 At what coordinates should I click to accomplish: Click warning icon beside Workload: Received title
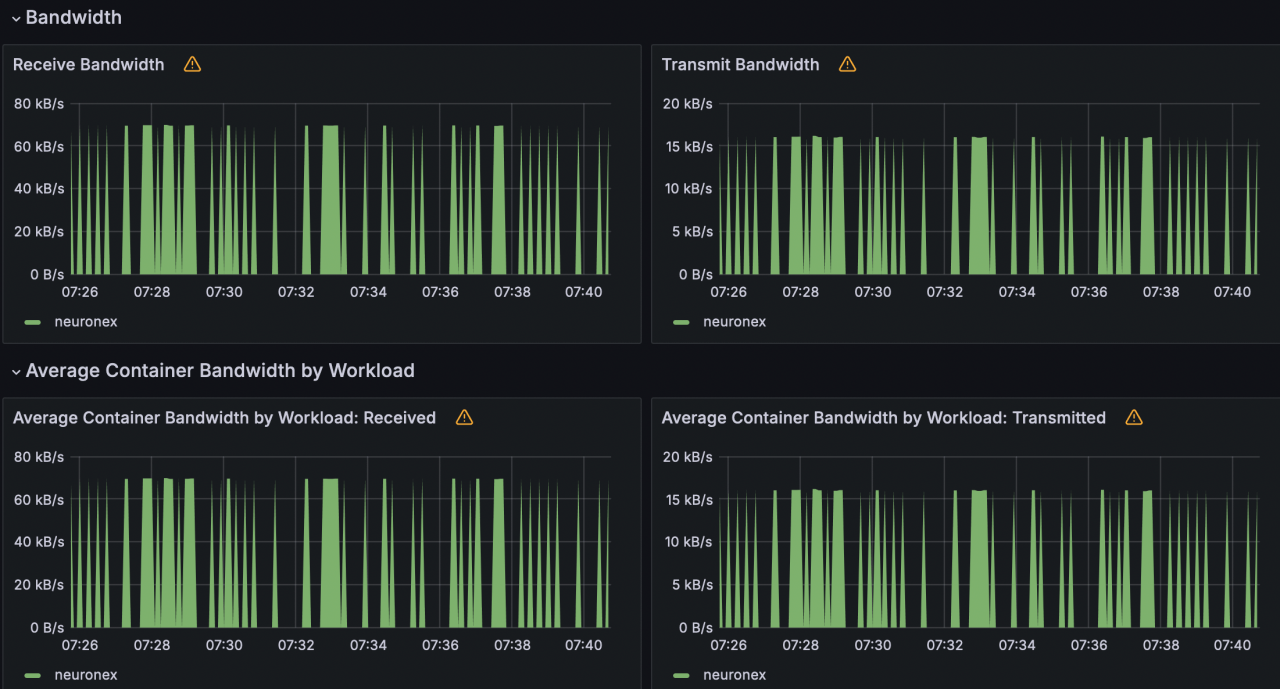coord(465,418)
